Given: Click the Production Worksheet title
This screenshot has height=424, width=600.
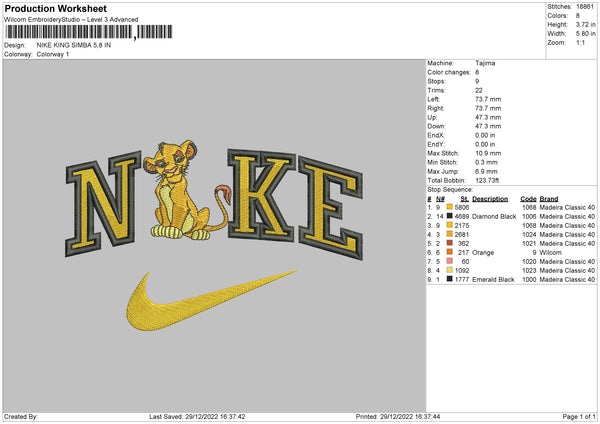Looking at the screenshot, I should [x=55, y=8].
